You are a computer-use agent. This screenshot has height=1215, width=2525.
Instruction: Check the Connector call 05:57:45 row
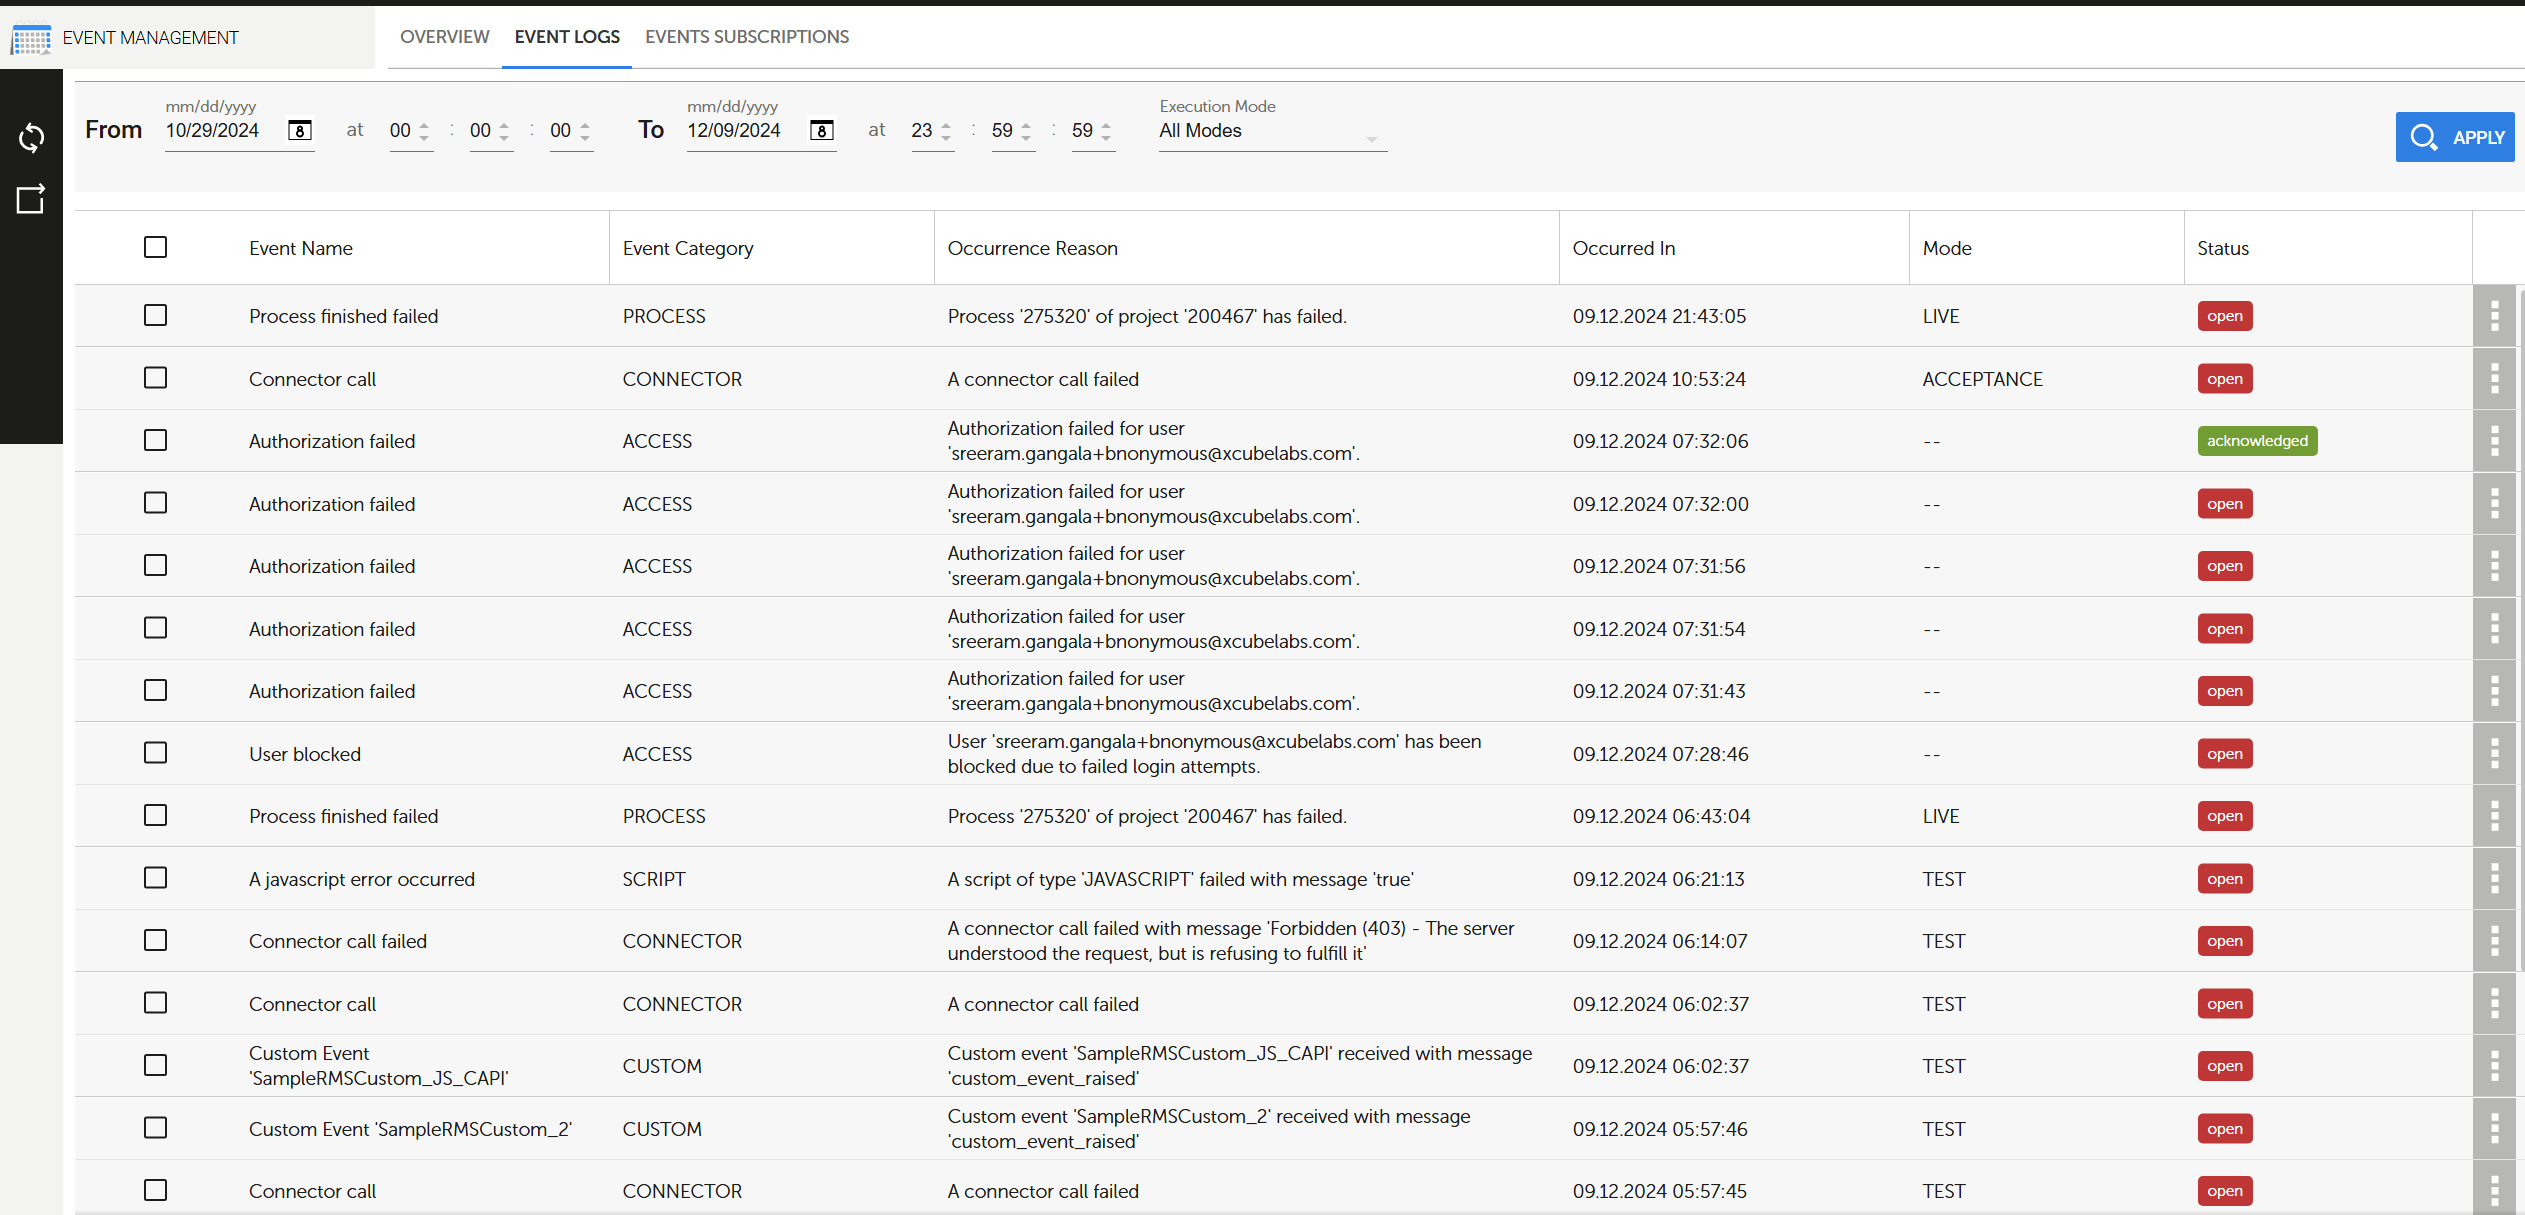click(x=155, y=1190)
